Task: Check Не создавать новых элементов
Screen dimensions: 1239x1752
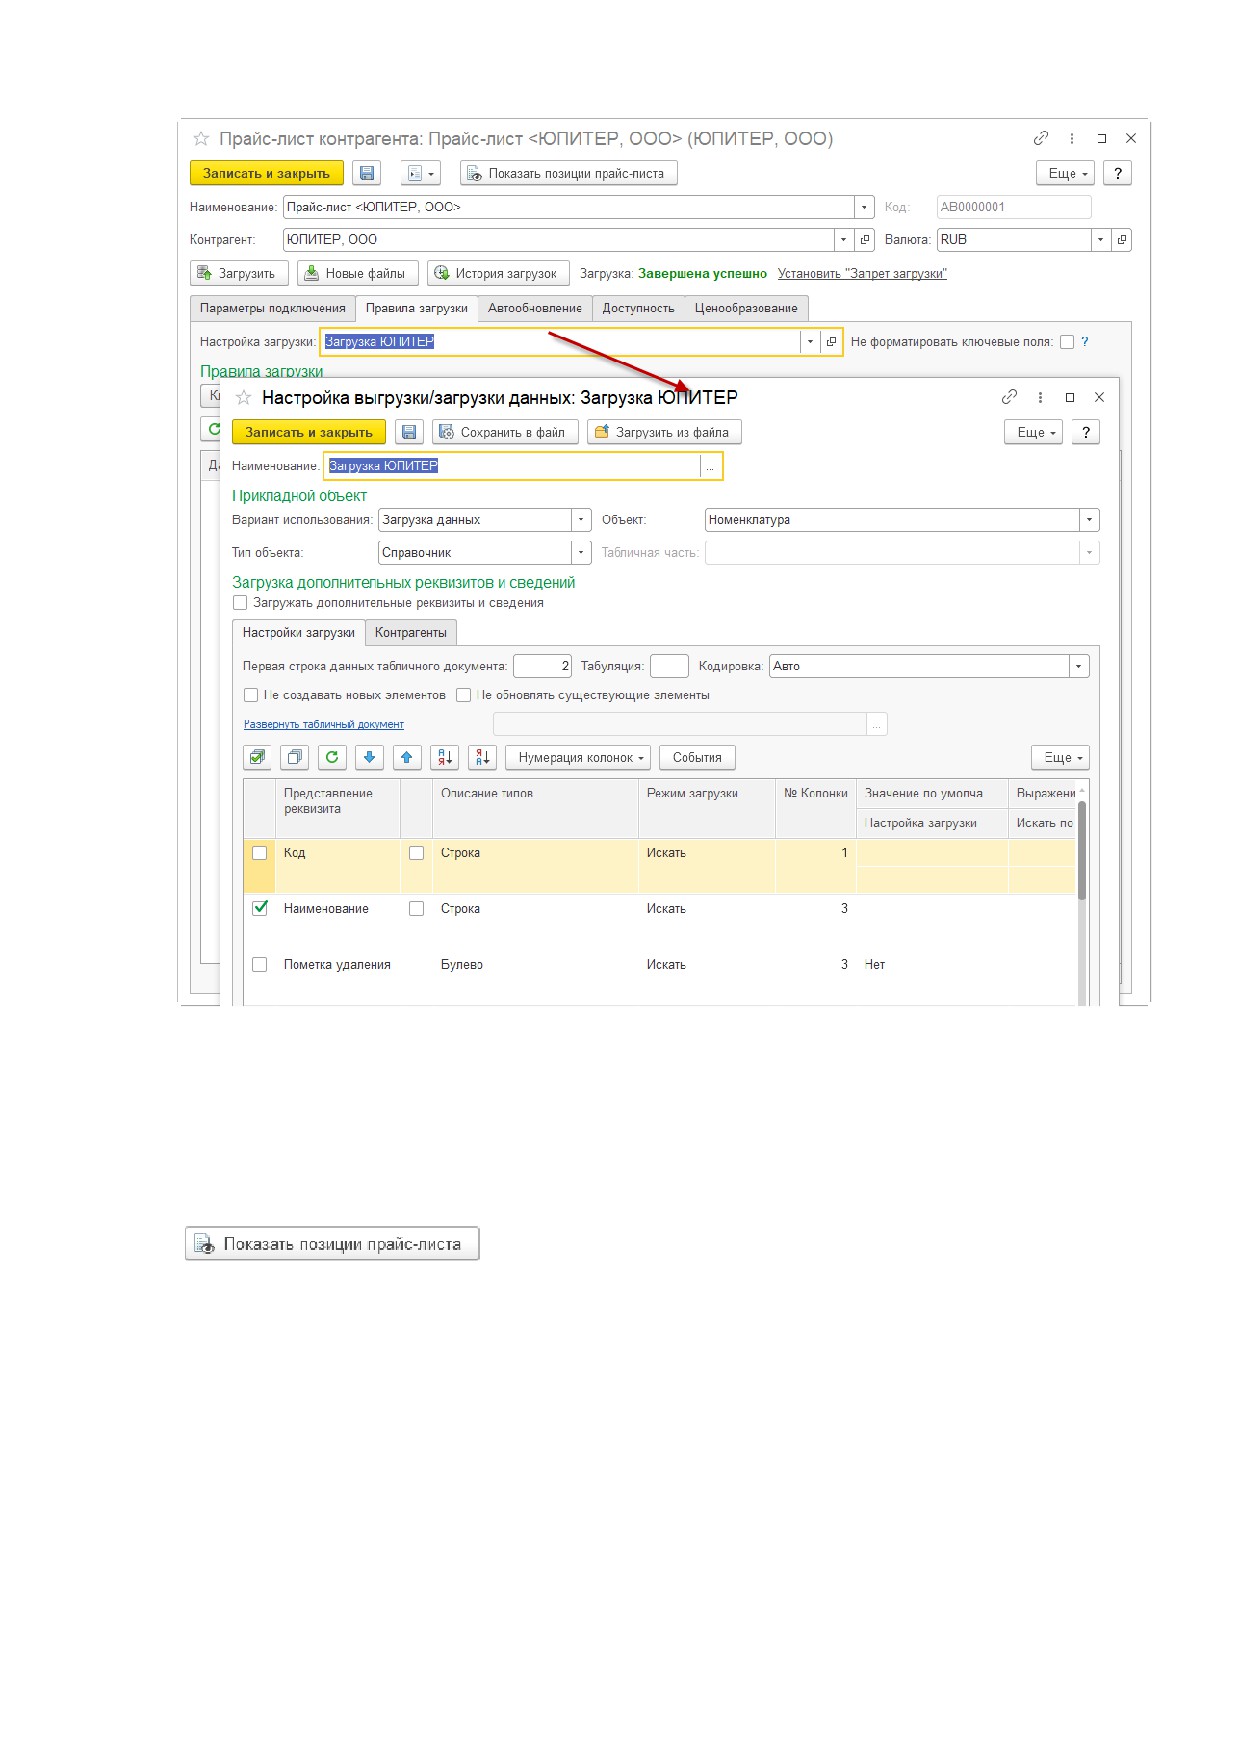Action: pos(251,695)
